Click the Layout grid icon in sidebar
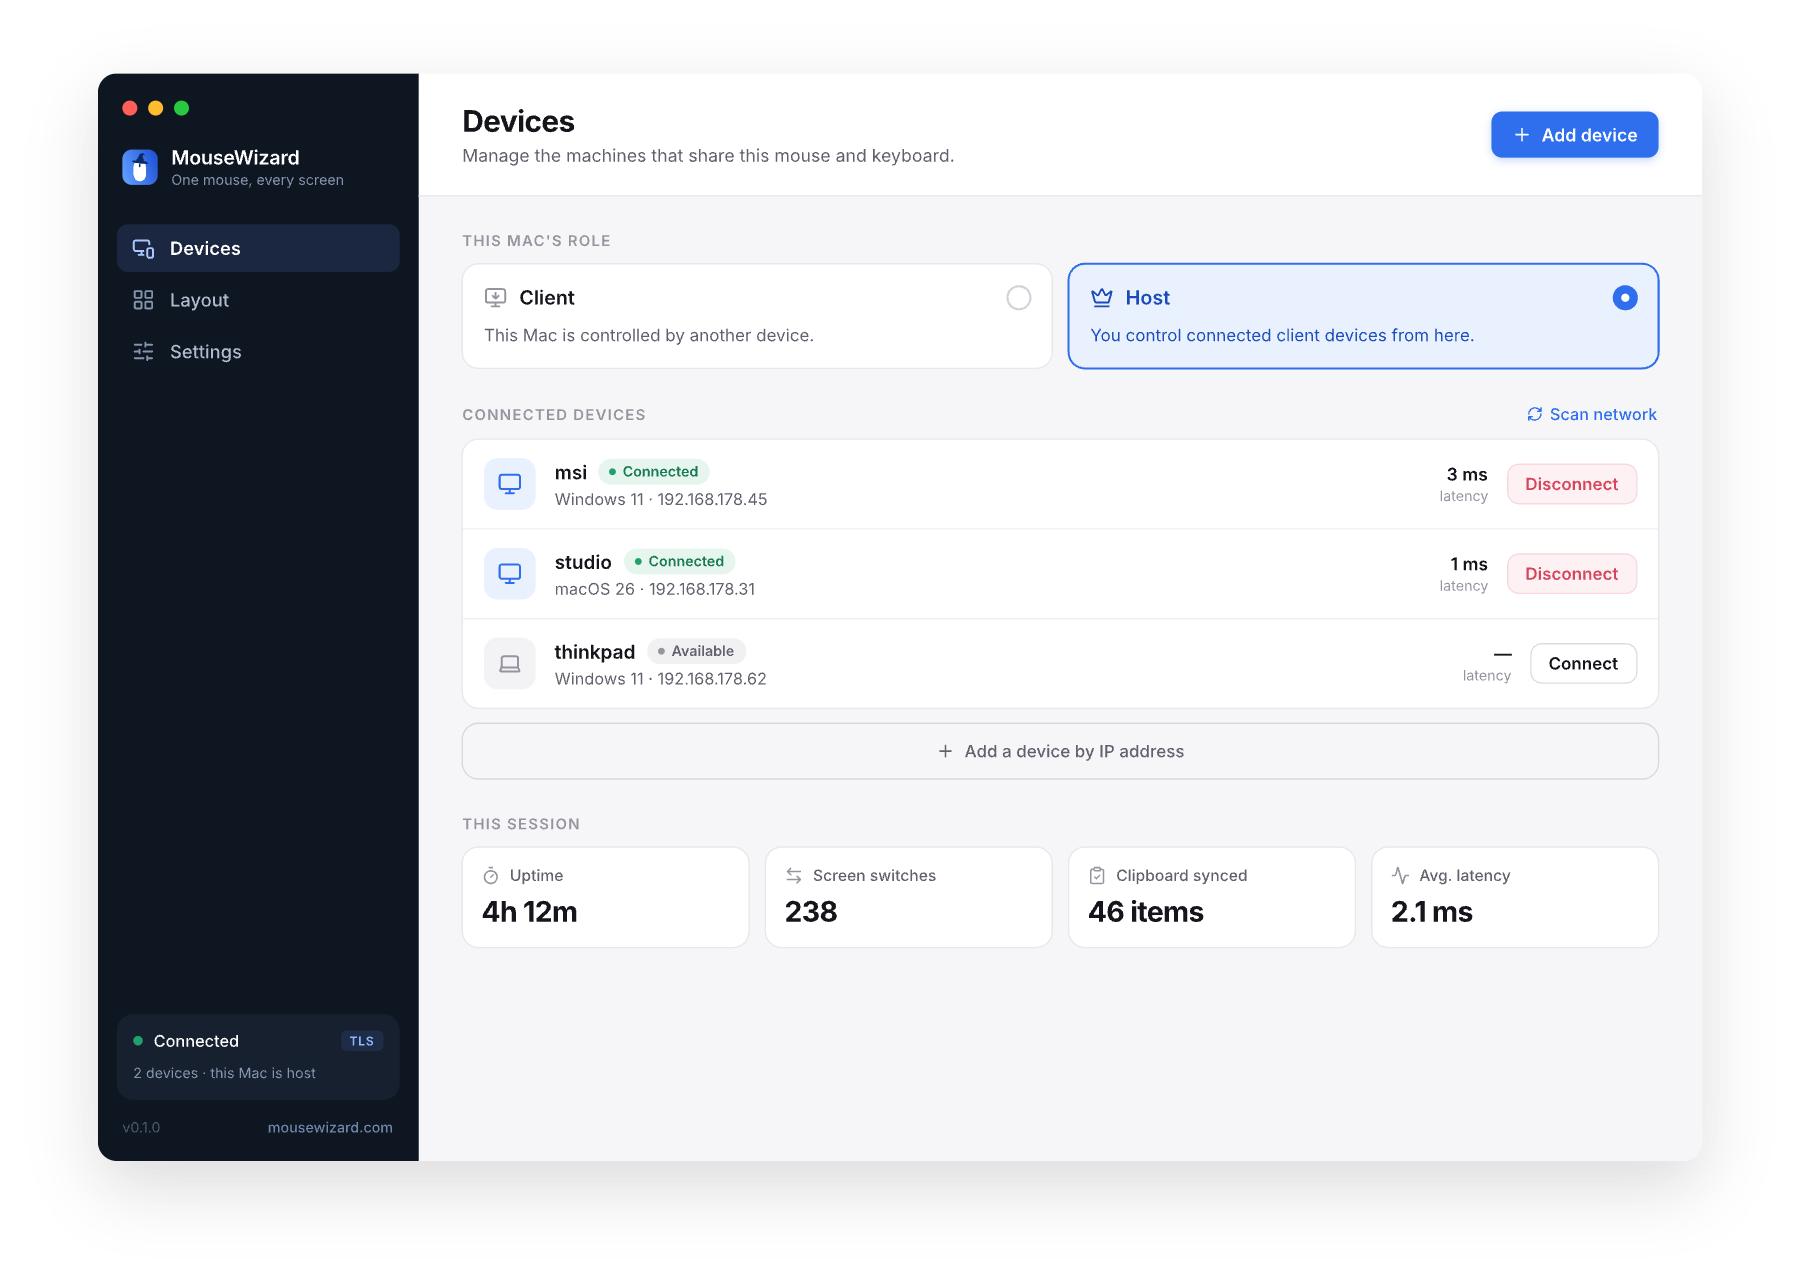Image resolution: width=1800 pixels, height=1284 pixels. [x=143, y=300]
